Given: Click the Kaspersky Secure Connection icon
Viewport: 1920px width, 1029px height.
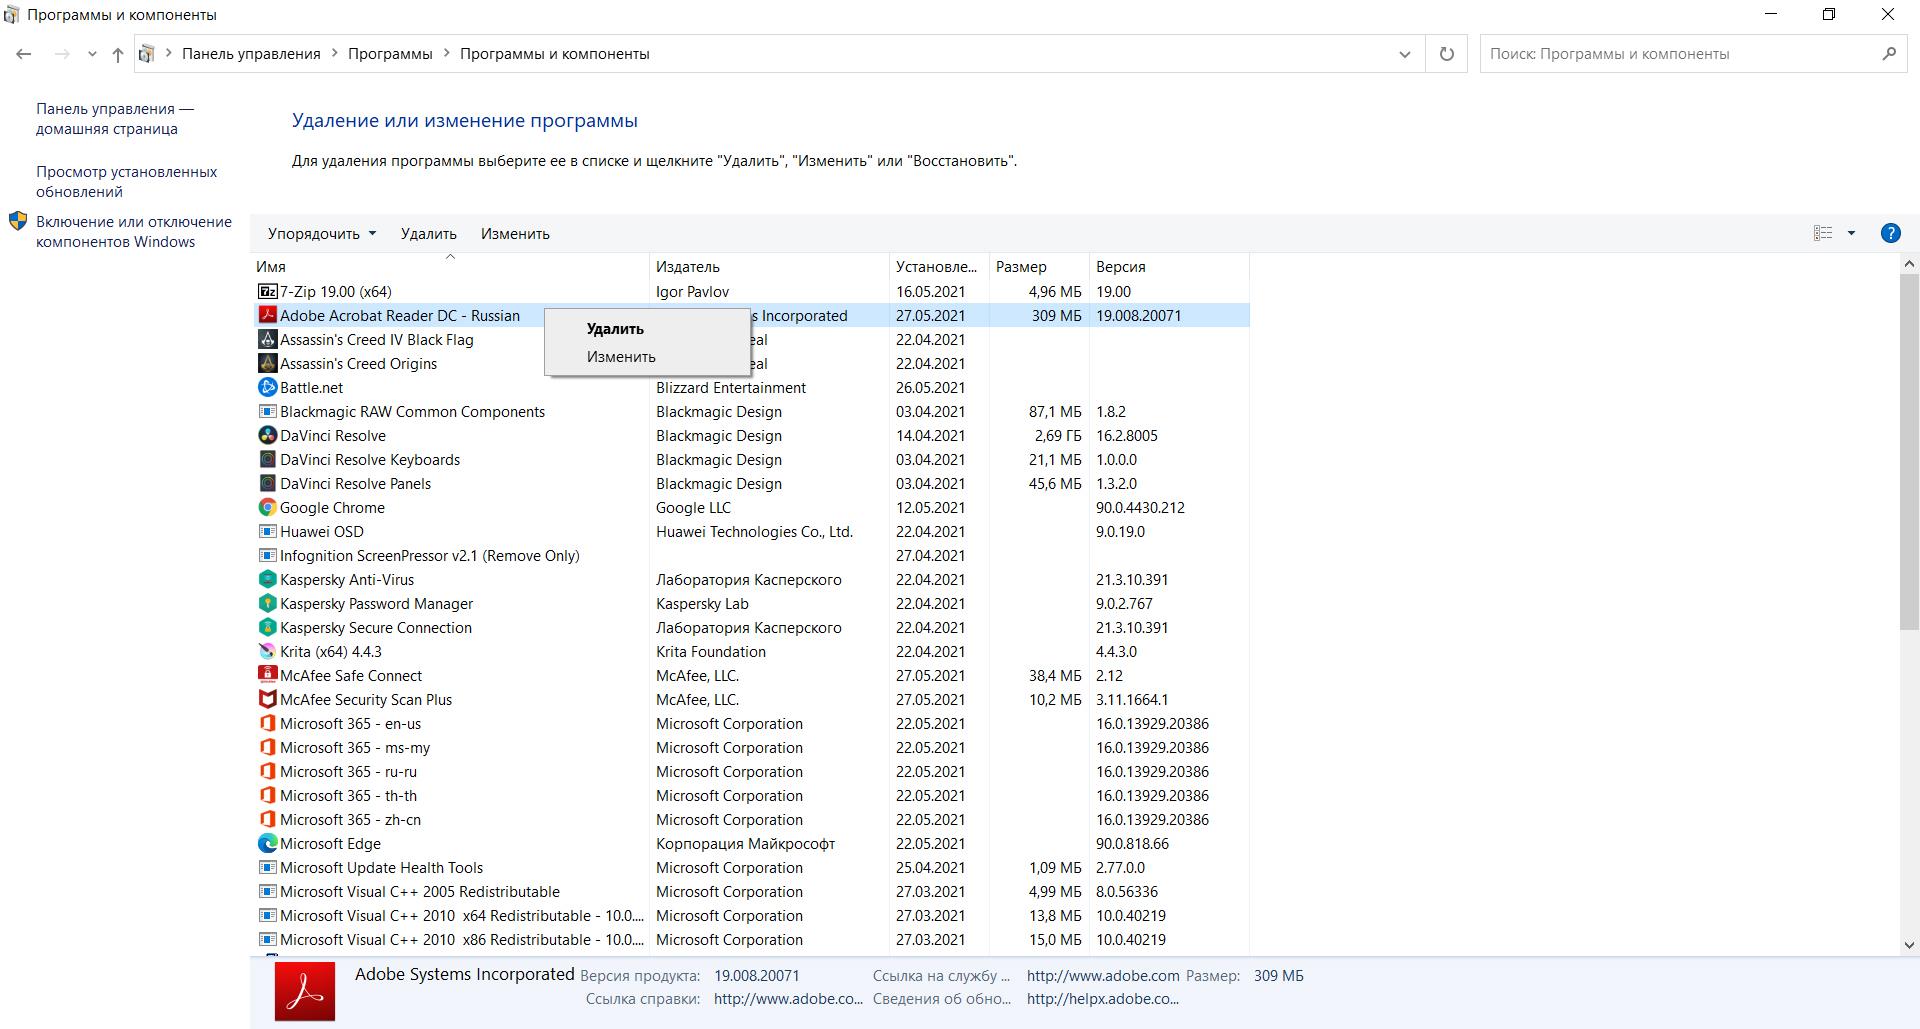Looking at the screenshot, I should click(267, 627).
